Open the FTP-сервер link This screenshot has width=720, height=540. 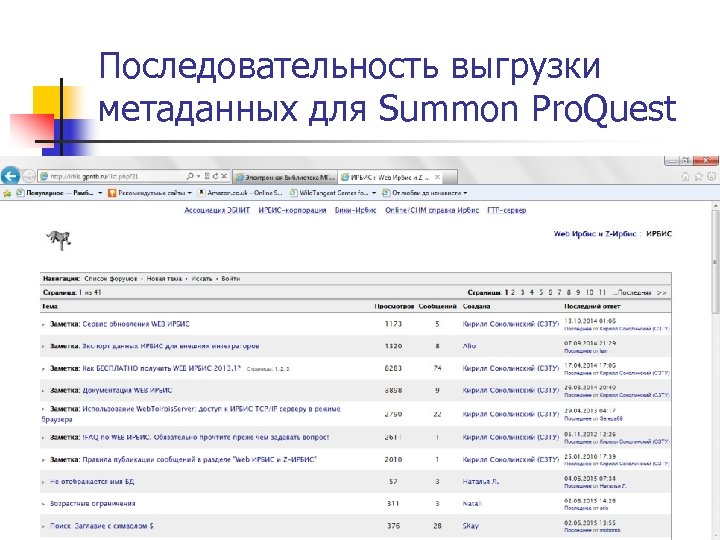tap(506, 210)
